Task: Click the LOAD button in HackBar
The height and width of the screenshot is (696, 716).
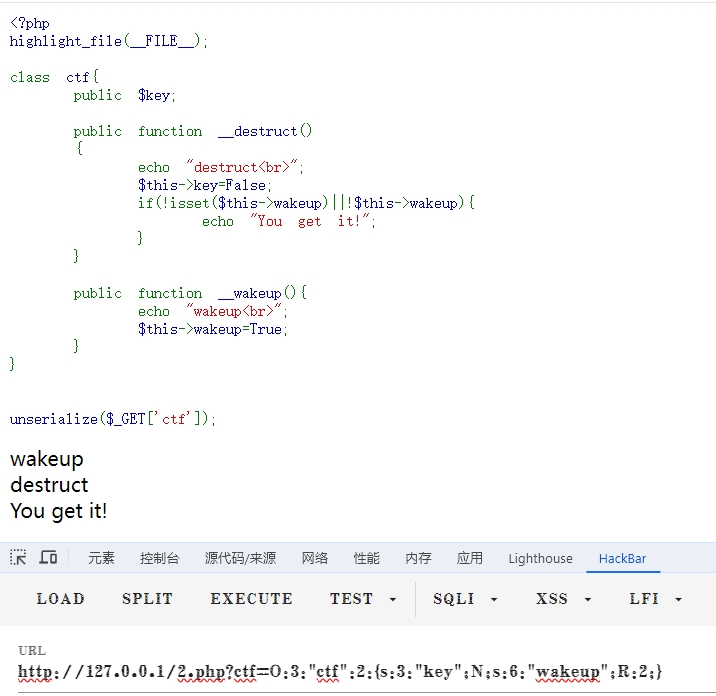Action: [60, 599]
